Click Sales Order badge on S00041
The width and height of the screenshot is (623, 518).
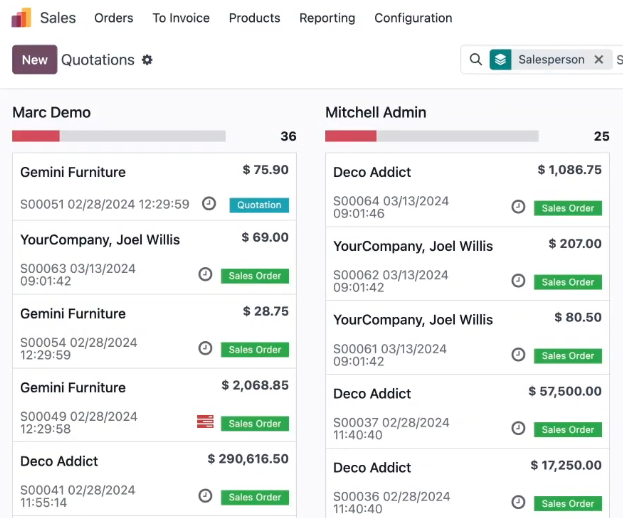coord(255,497)
